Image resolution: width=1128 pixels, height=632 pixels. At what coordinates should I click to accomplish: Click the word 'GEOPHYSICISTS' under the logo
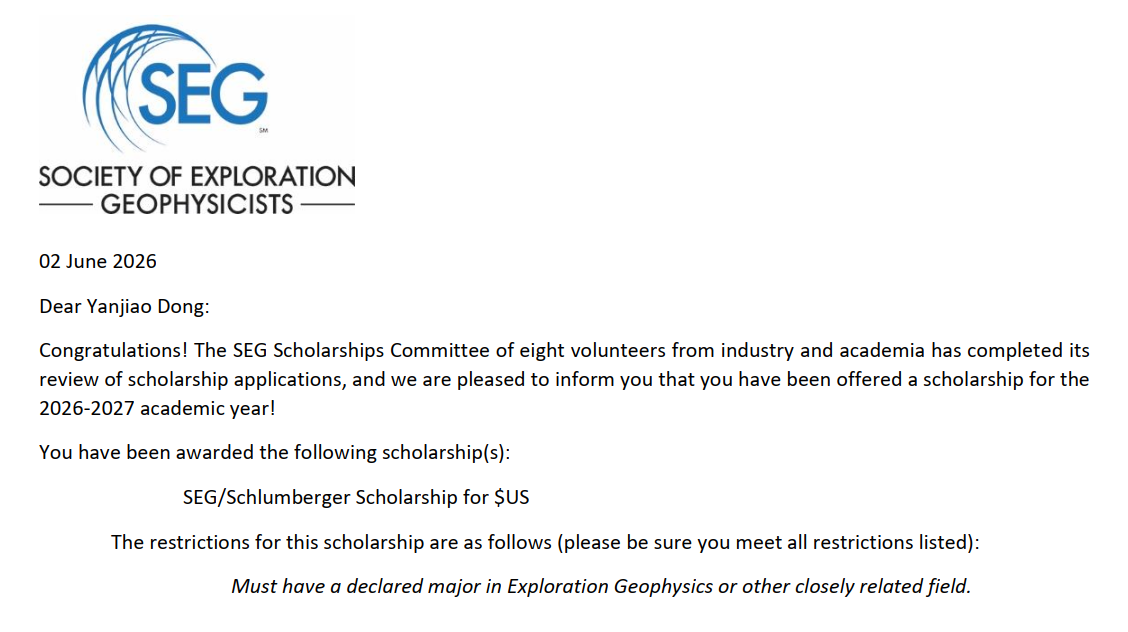click(197, 204)
